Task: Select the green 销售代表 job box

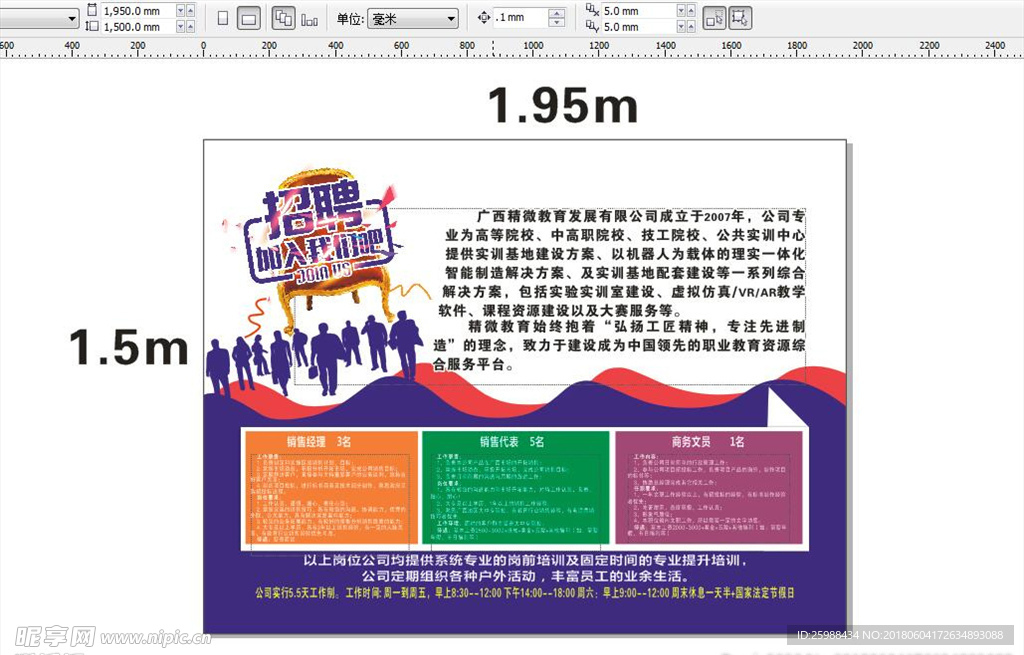Action: point(514,489)
